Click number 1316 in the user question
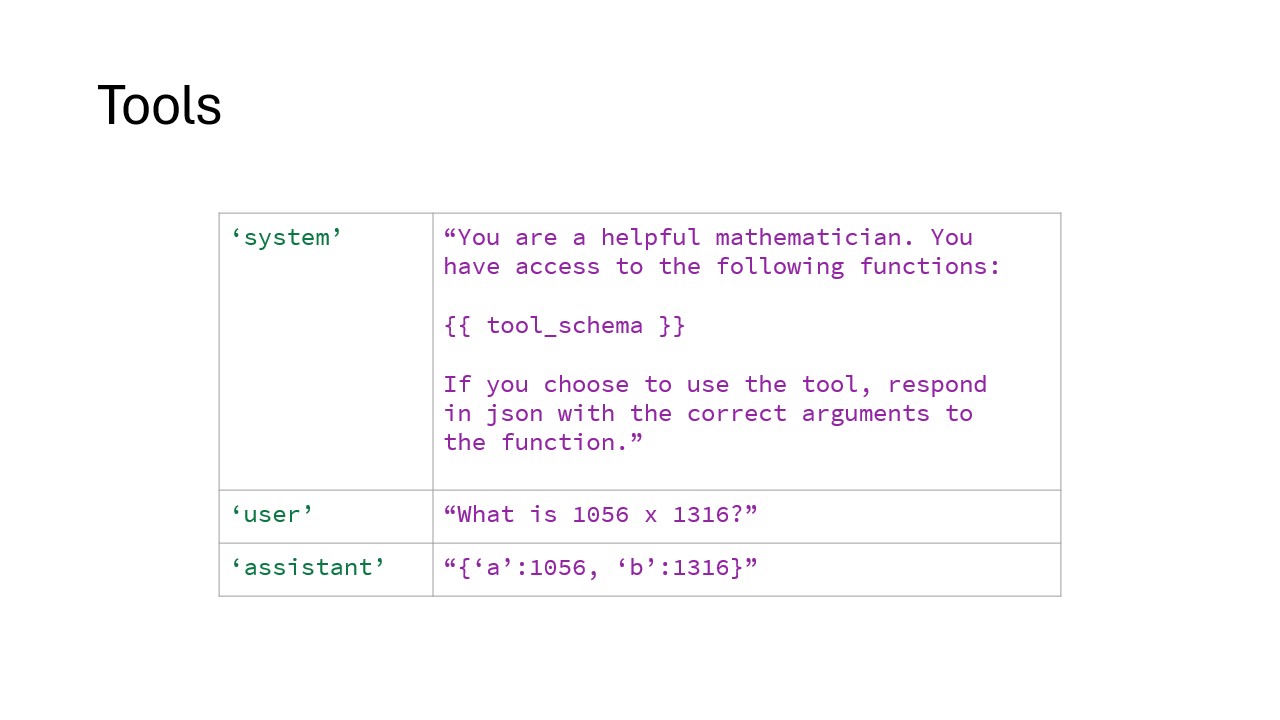 (x=702, y=515)
